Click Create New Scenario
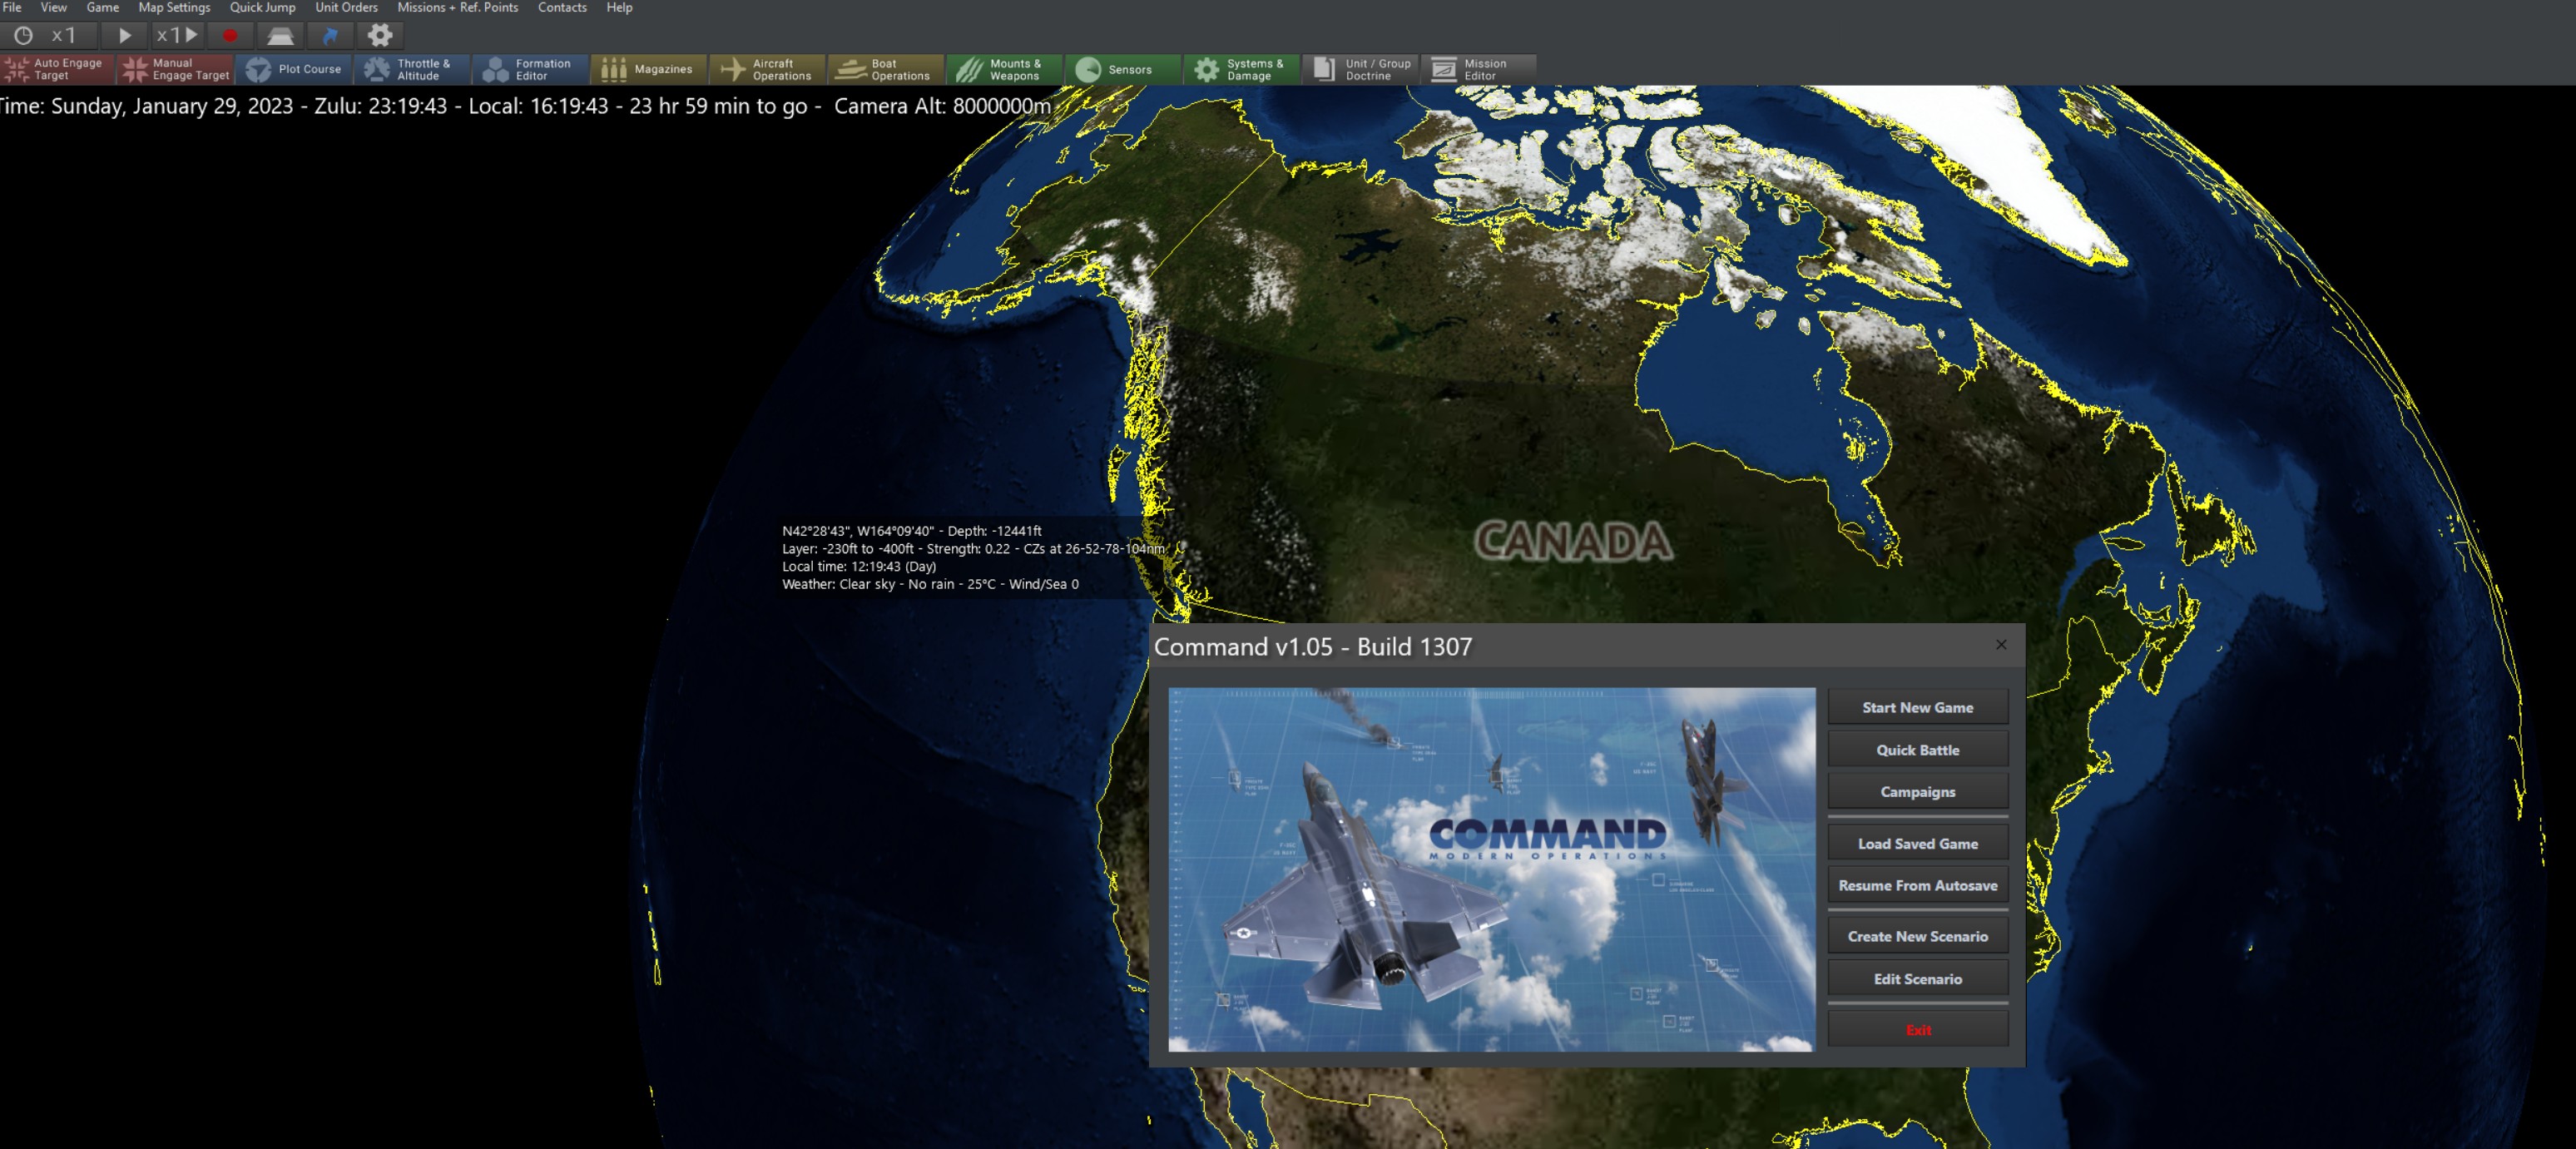Image resolution: width=2576 pixels, height=1149 pixels. 1917,937
